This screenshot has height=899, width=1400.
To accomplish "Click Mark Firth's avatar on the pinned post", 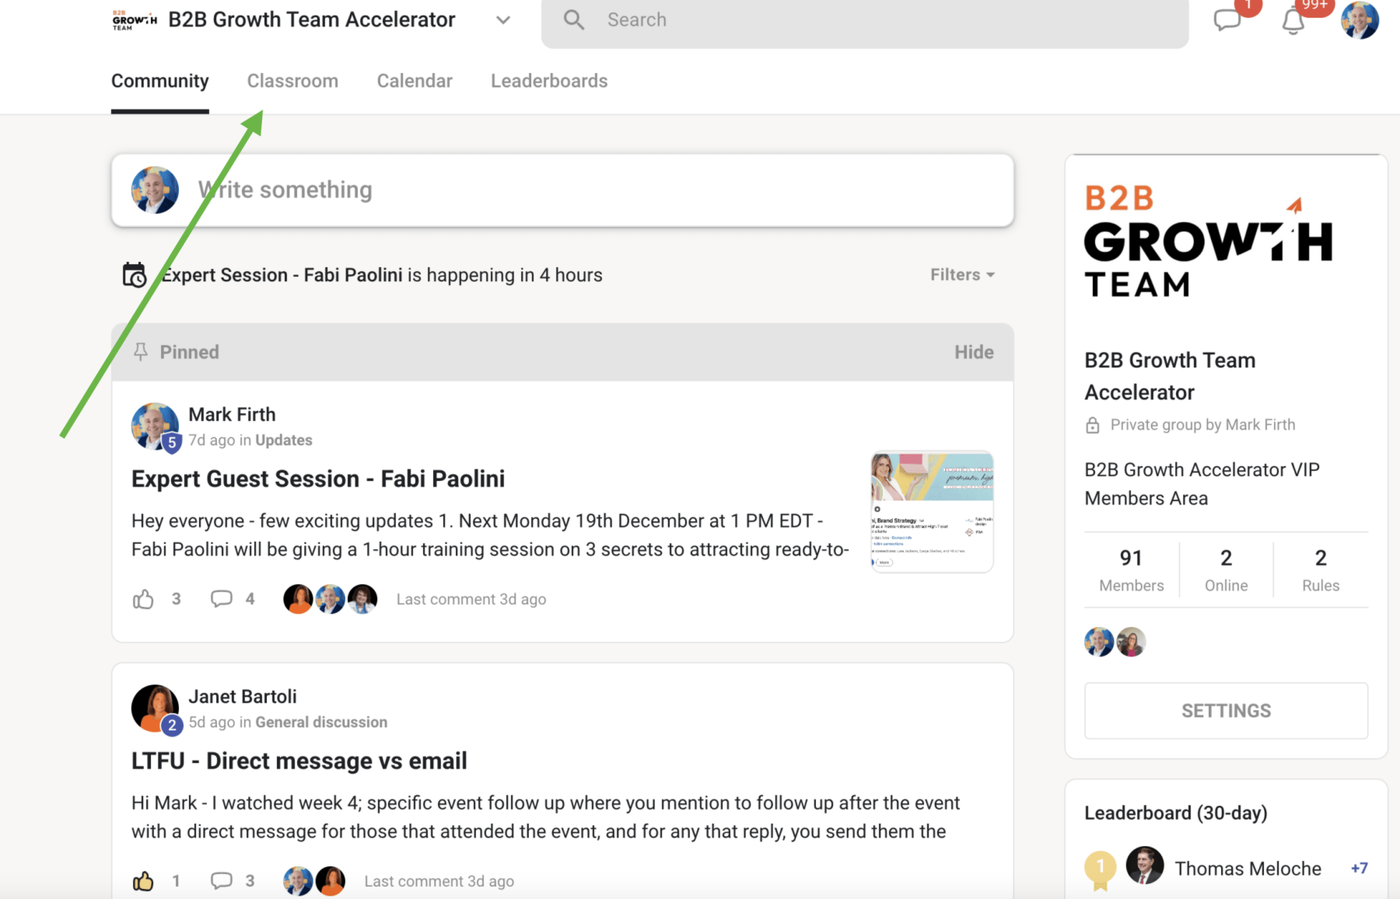I will (155, 427).
